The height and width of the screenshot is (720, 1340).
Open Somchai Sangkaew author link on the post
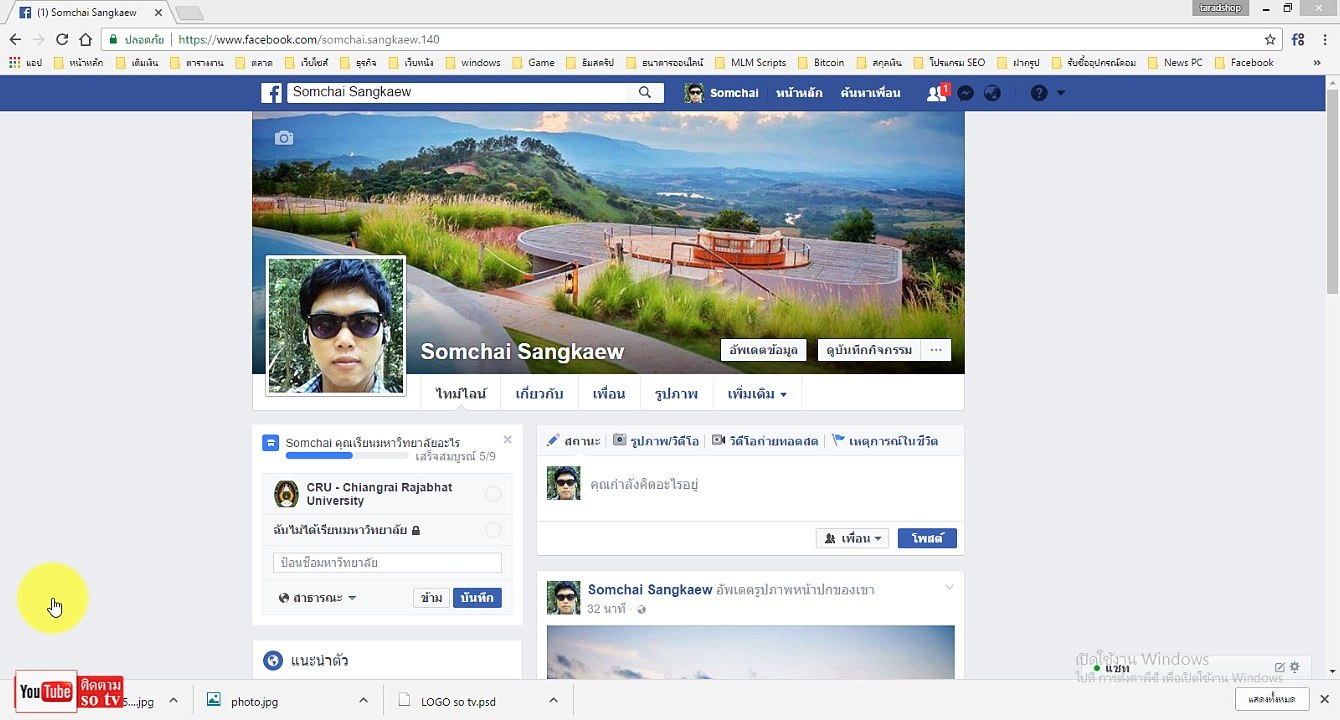(650, 590)
